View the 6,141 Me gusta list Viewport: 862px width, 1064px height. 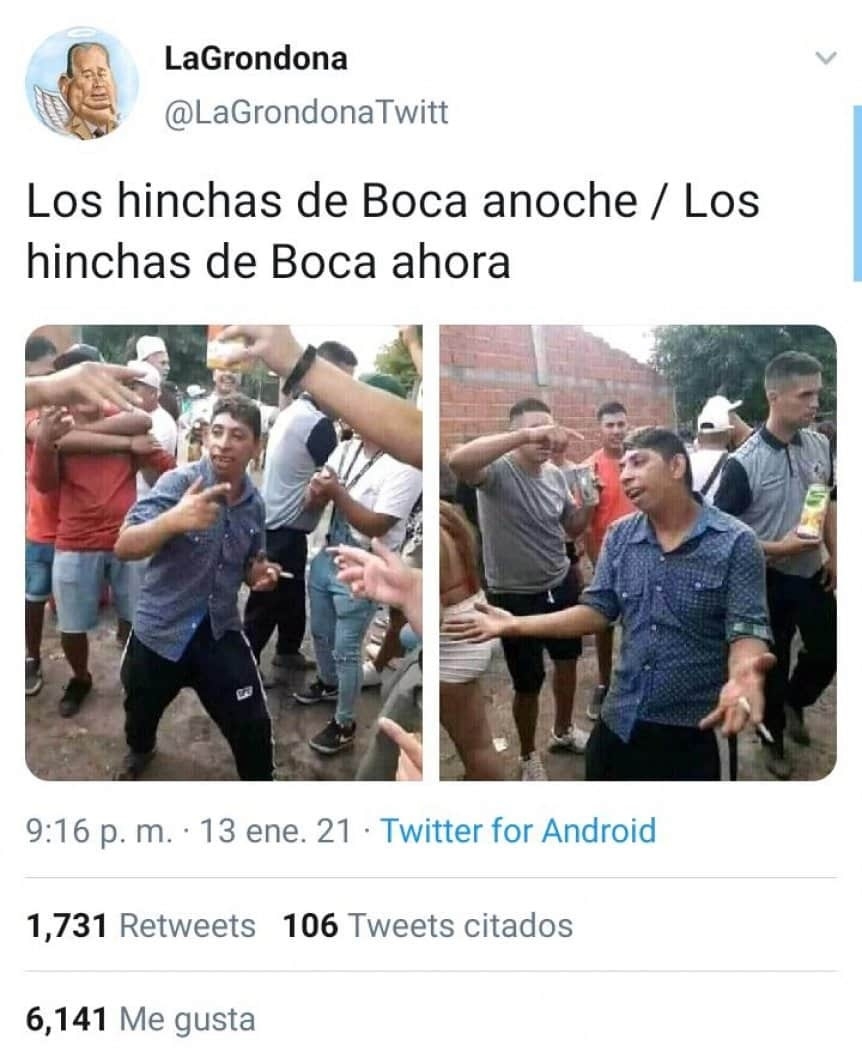(141, 1019)
